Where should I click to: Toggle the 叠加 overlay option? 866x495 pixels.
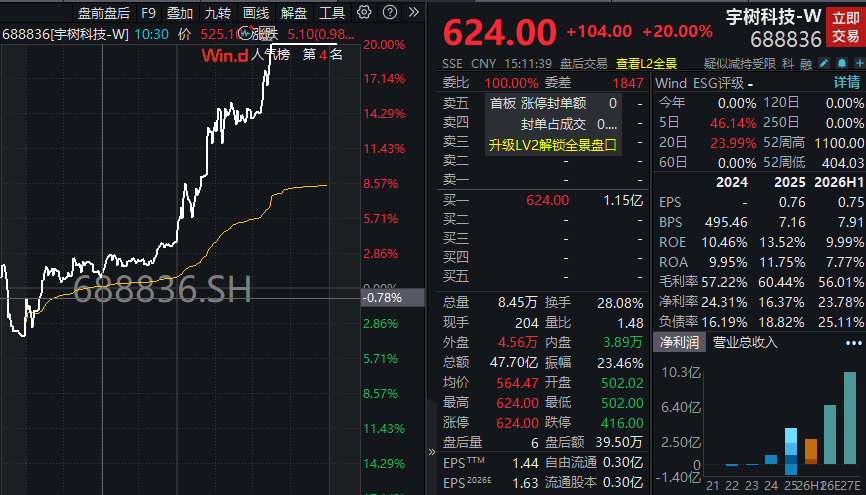180,12
